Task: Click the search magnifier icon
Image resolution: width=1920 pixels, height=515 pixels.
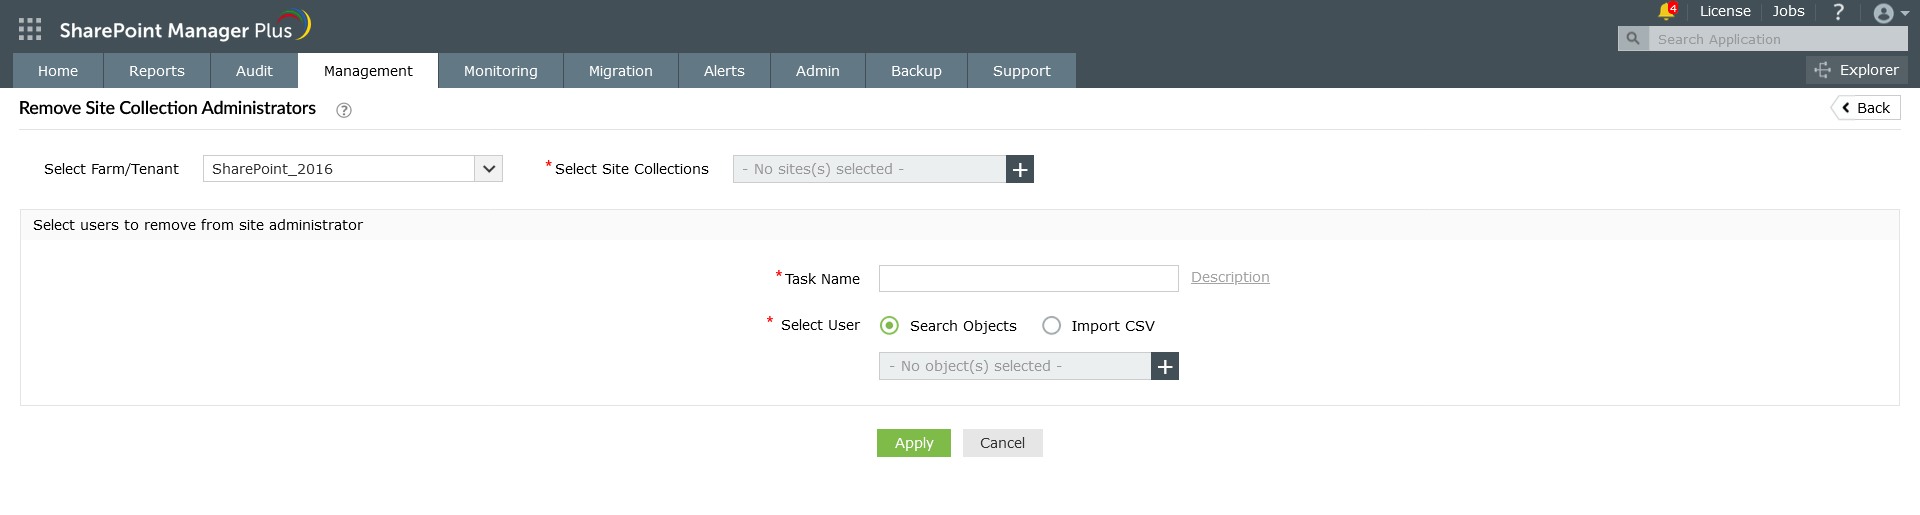Action: click(1633, 39)
